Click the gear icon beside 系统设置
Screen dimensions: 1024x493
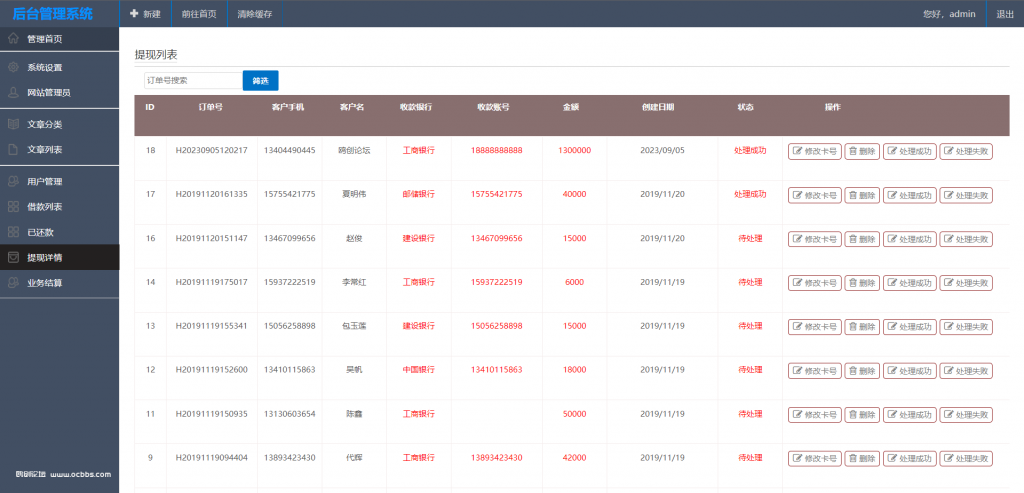coord(13,67)
